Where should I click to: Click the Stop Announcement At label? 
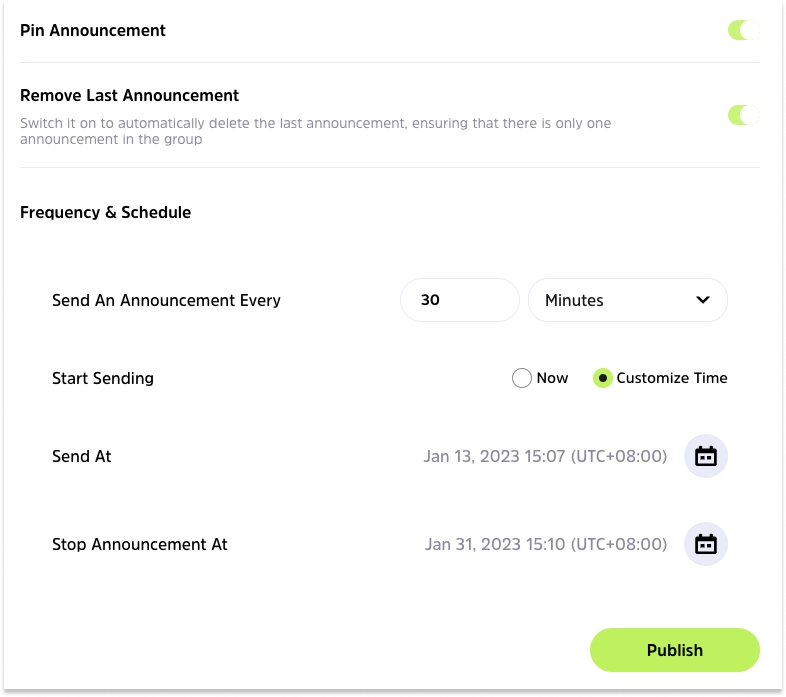tap(140, 544)
